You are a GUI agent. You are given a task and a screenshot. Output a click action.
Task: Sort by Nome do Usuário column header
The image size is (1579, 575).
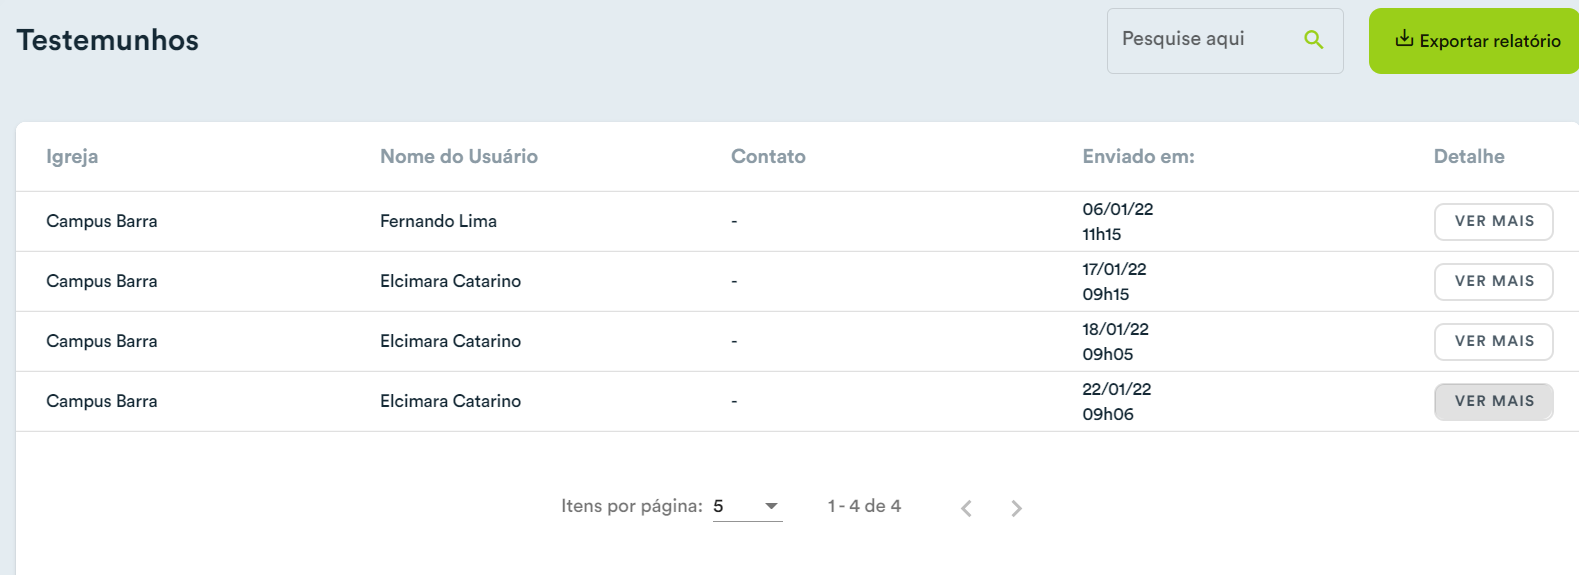[459, 156]
